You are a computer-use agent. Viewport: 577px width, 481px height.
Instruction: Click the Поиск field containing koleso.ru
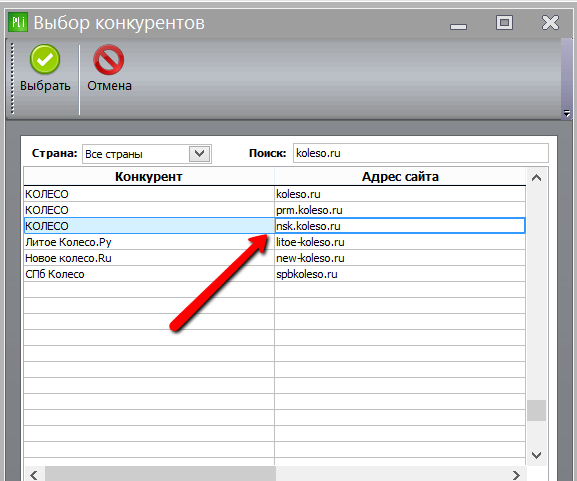click(421, 153)
